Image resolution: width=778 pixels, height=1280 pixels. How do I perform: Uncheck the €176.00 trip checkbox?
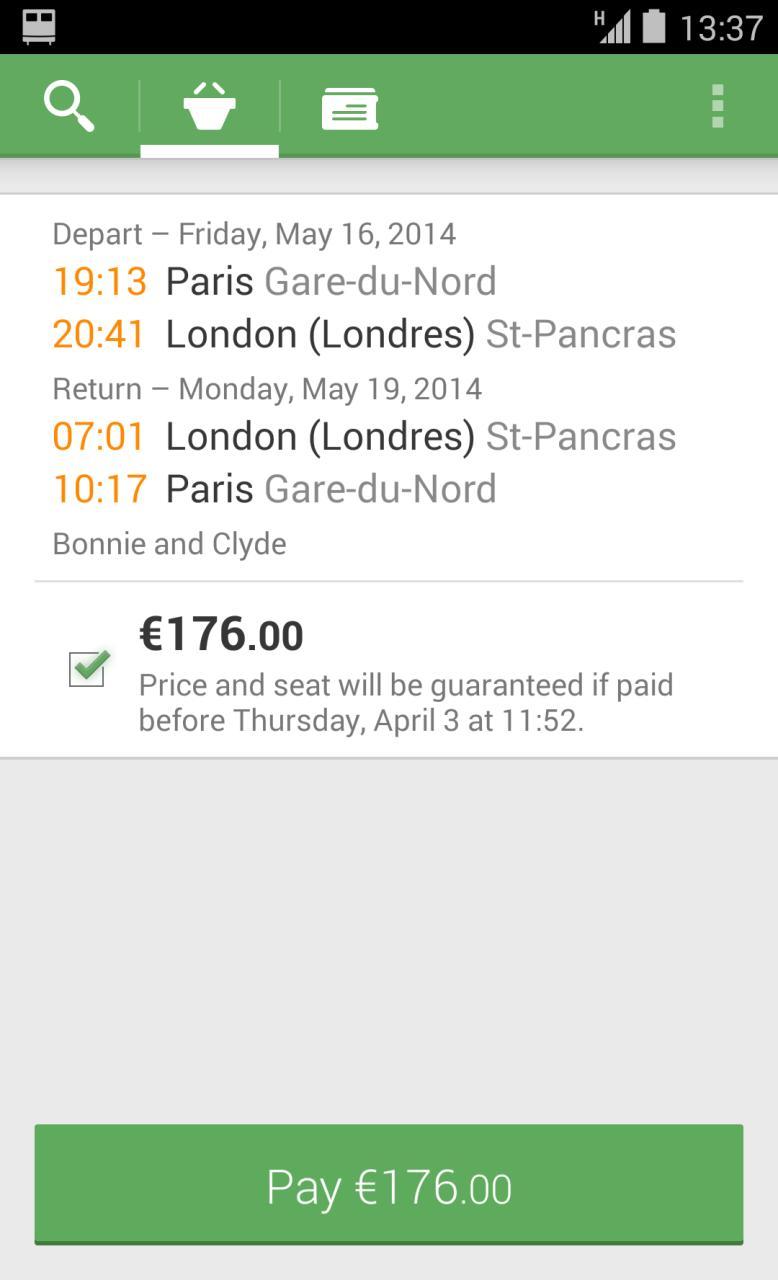pyautogui.click(x=88, y=668)
